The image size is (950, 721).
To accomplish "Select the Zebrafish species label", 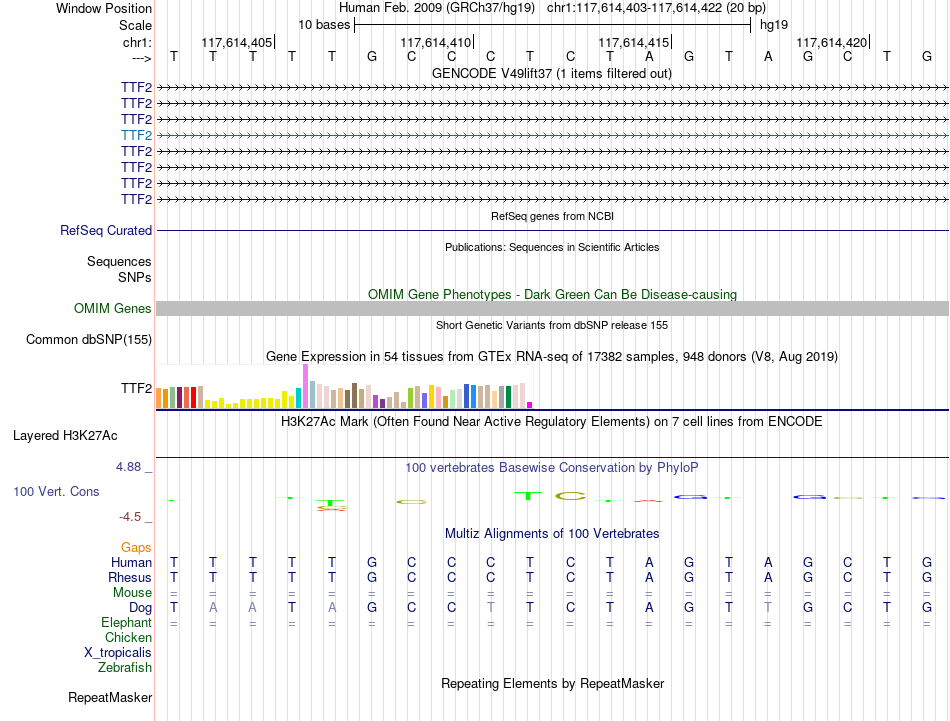I will (x=125, y=667).
